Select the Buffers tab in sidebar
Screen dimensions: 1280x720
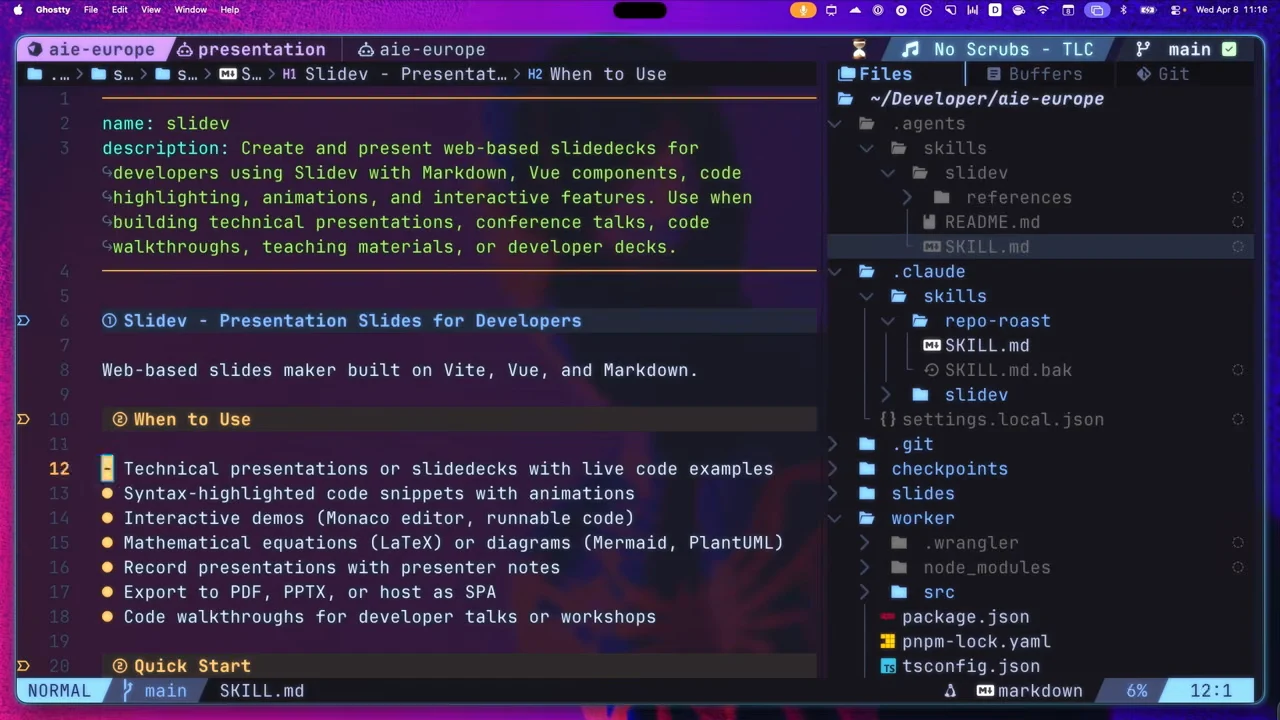1034,74
